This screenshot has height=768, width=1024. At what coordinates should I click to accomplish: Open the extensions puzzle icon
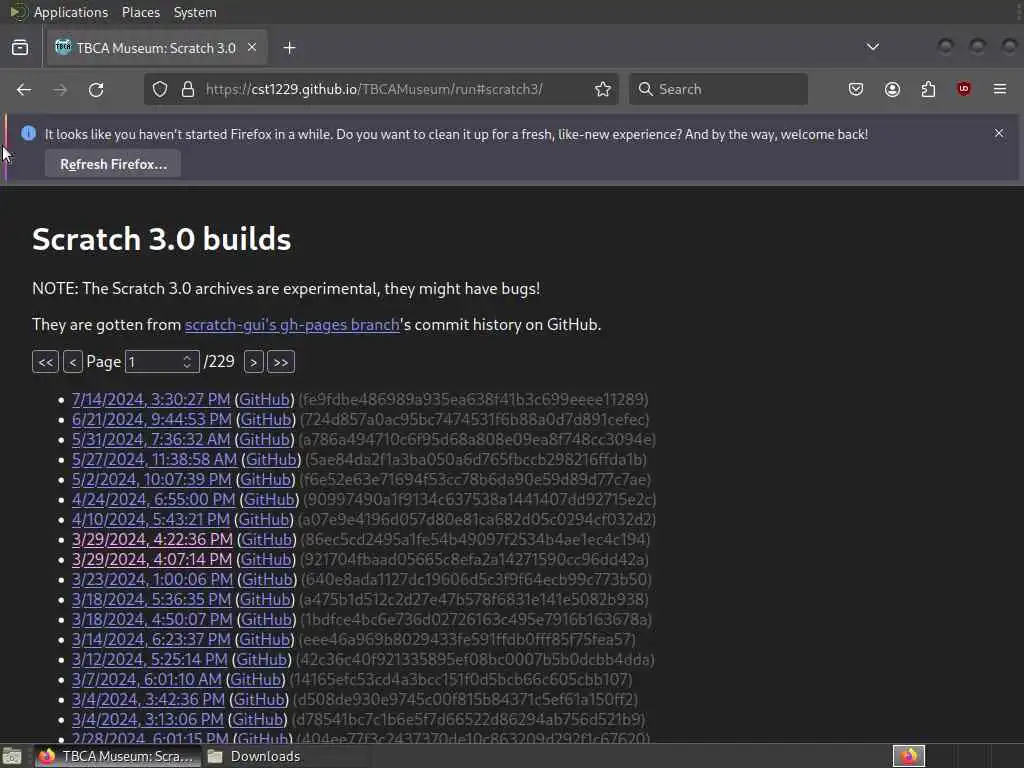[x=928, y=89]
